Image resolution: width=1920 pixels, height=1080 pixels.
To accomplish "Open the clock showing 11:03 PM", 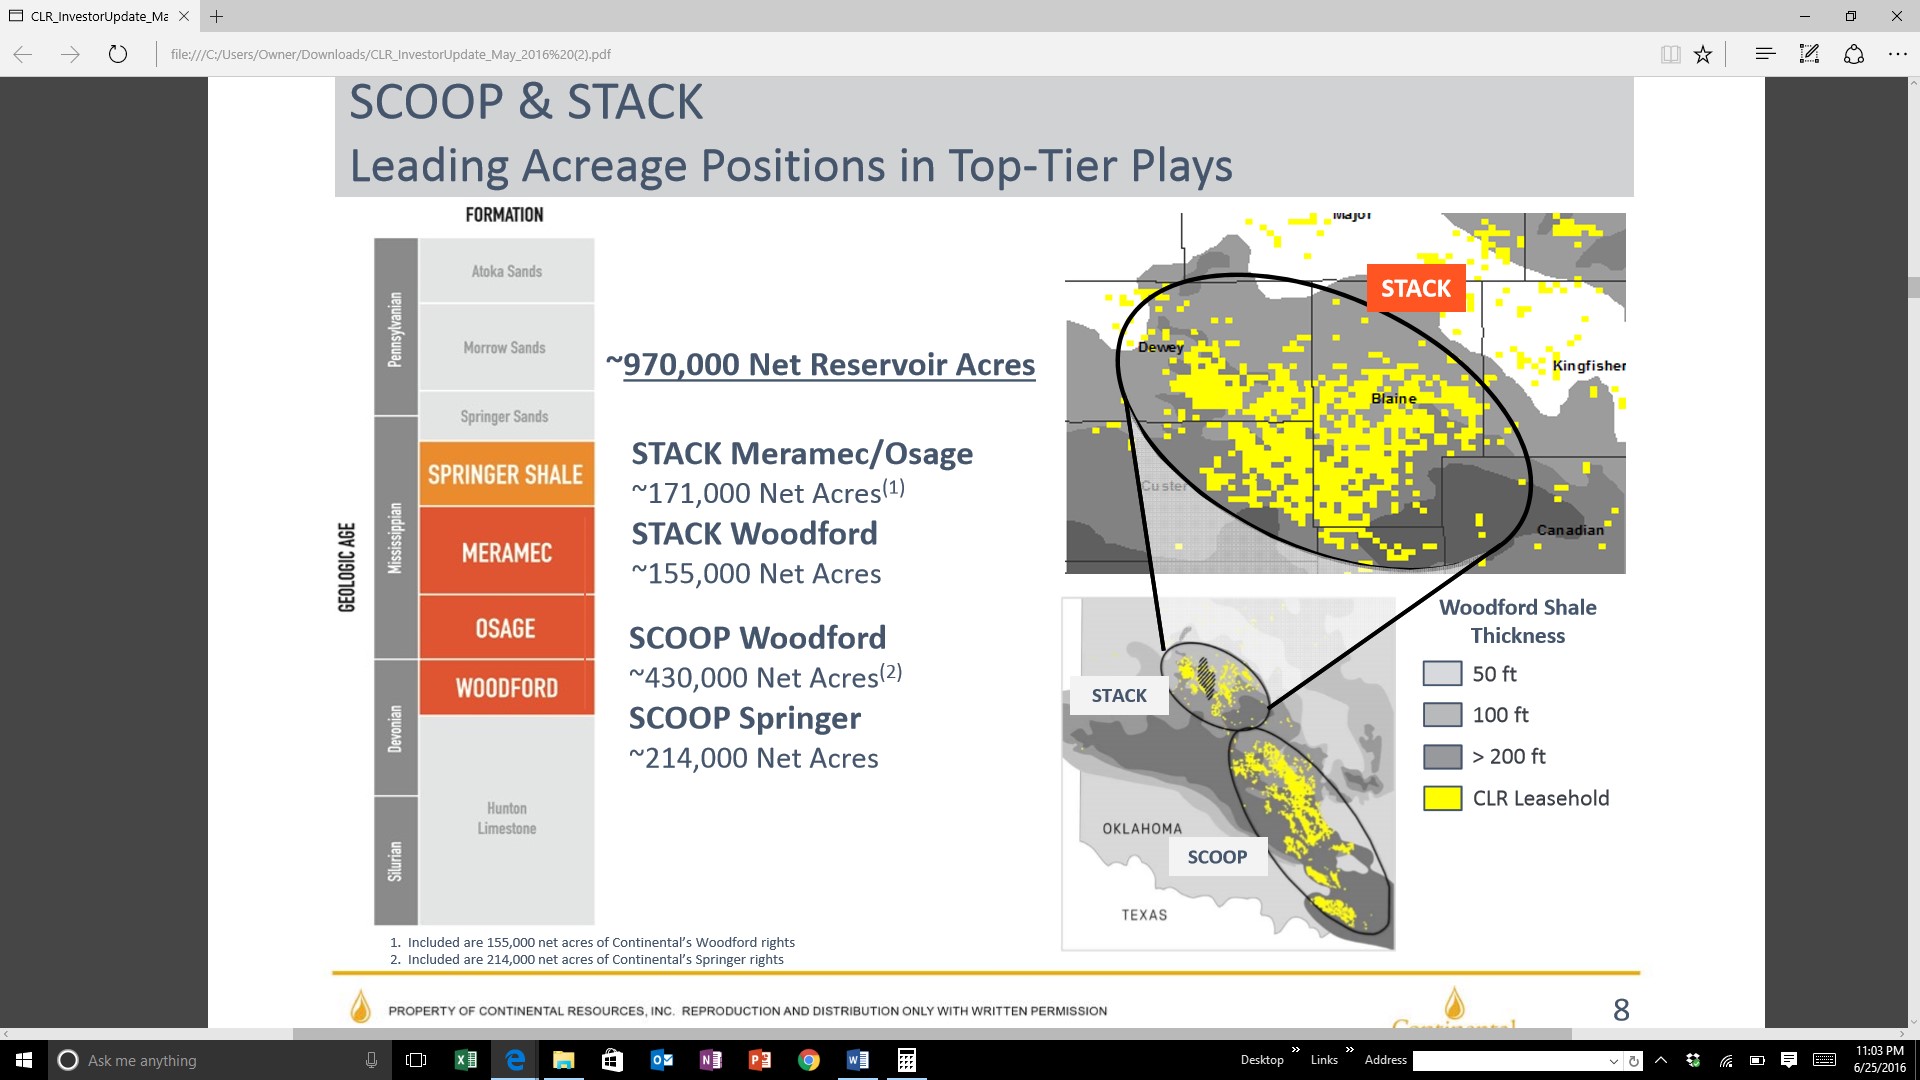I will pyautogui.click(x=1880, y=1060).
